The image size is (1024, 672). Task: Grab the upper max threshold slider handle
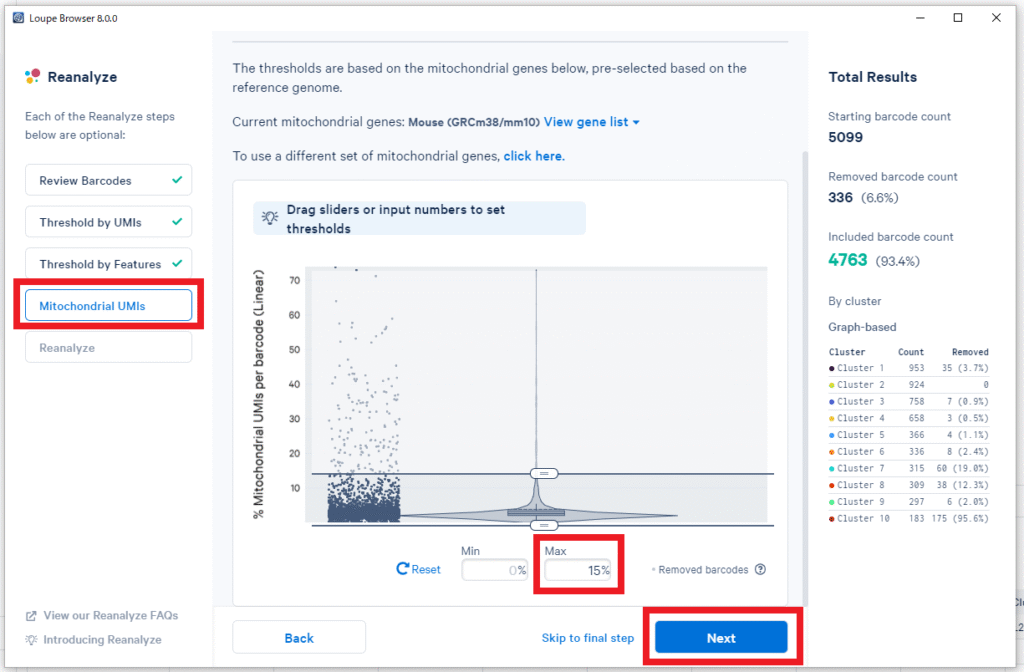[x=544, y=473]
